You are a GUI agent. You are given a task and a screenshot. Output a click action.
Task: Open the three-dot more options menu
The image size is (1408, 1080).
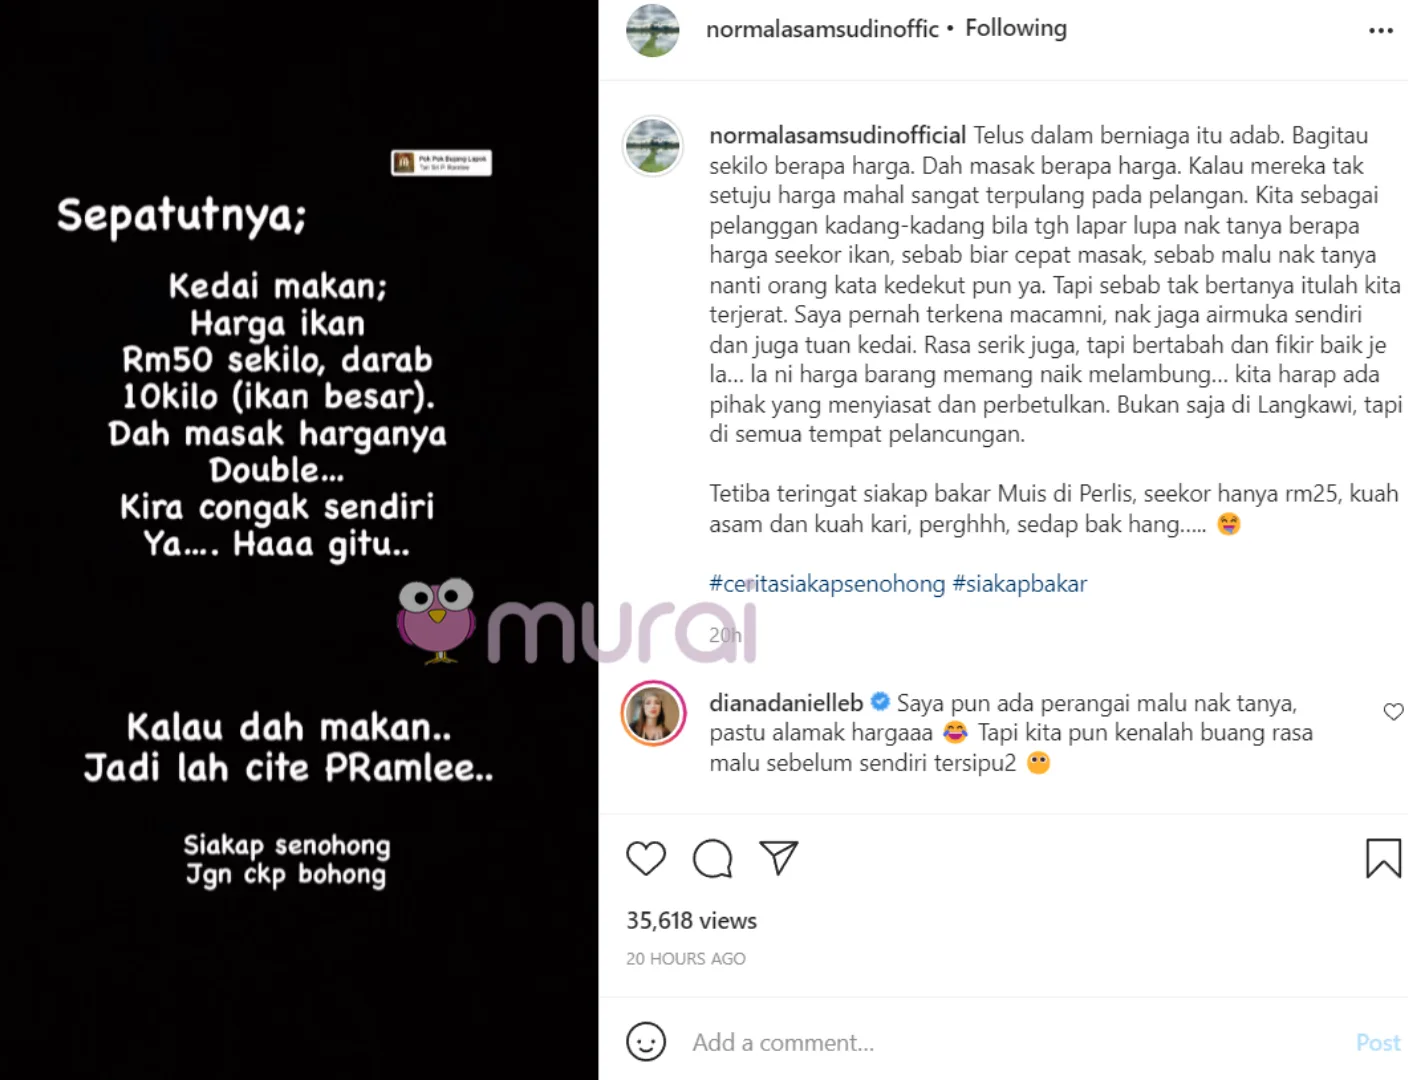coord(1381,31)
